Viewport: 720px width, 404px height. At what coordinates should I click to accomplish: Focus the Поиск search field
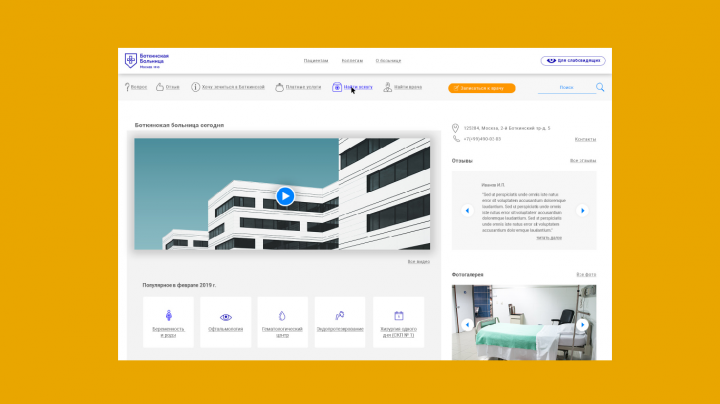point(567,87)
